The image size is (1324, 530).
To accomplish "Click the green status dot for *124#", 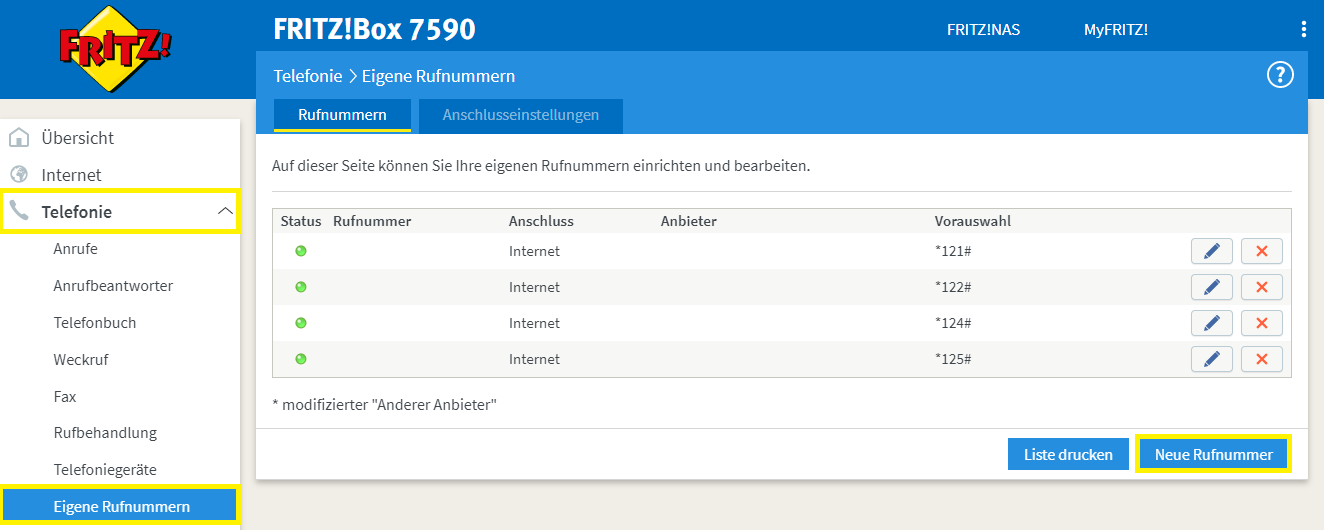I will tap(300, 323).
